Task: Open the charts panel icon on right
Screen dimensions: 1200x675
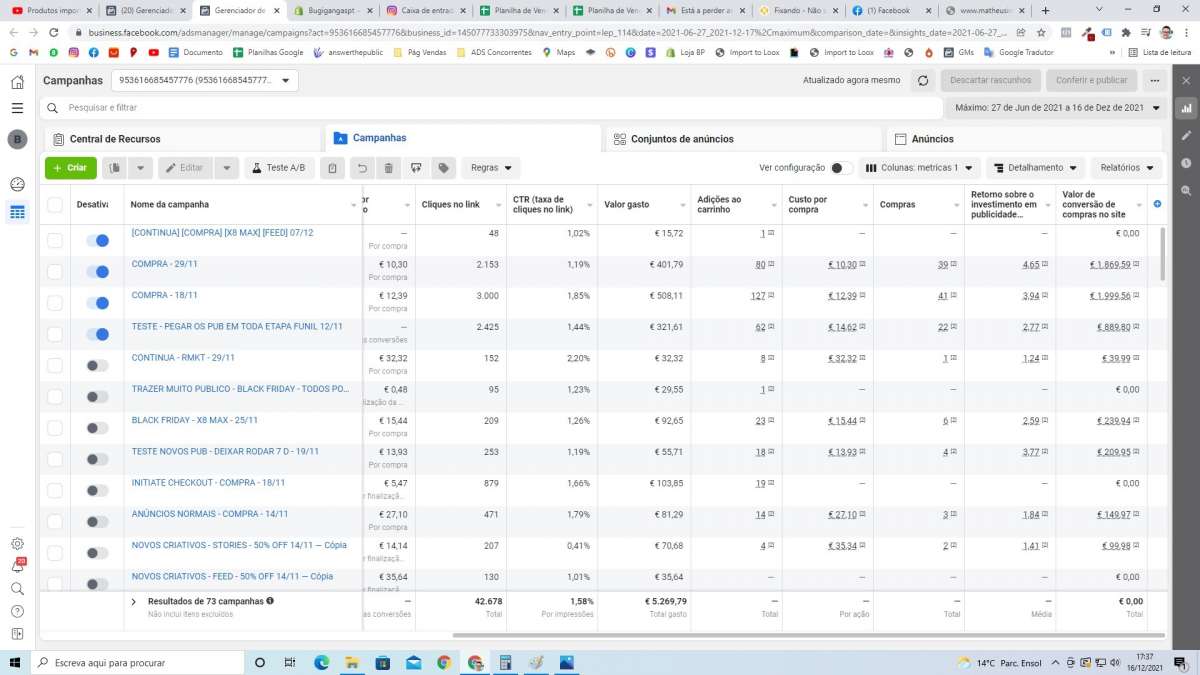Action: (1186, 108)
